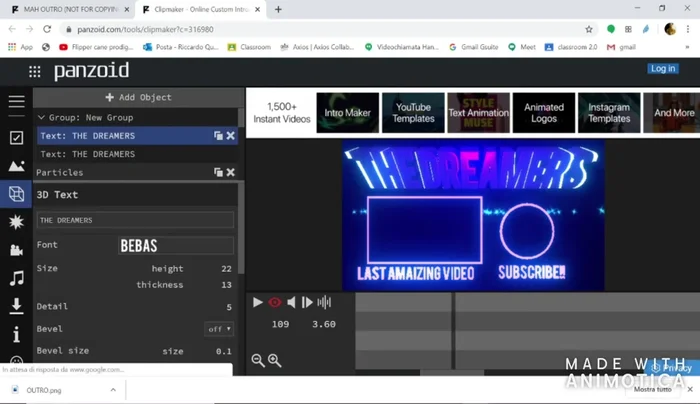700x404 pixels.
Task: Click the download arrow icon
Action: point(16,306)
